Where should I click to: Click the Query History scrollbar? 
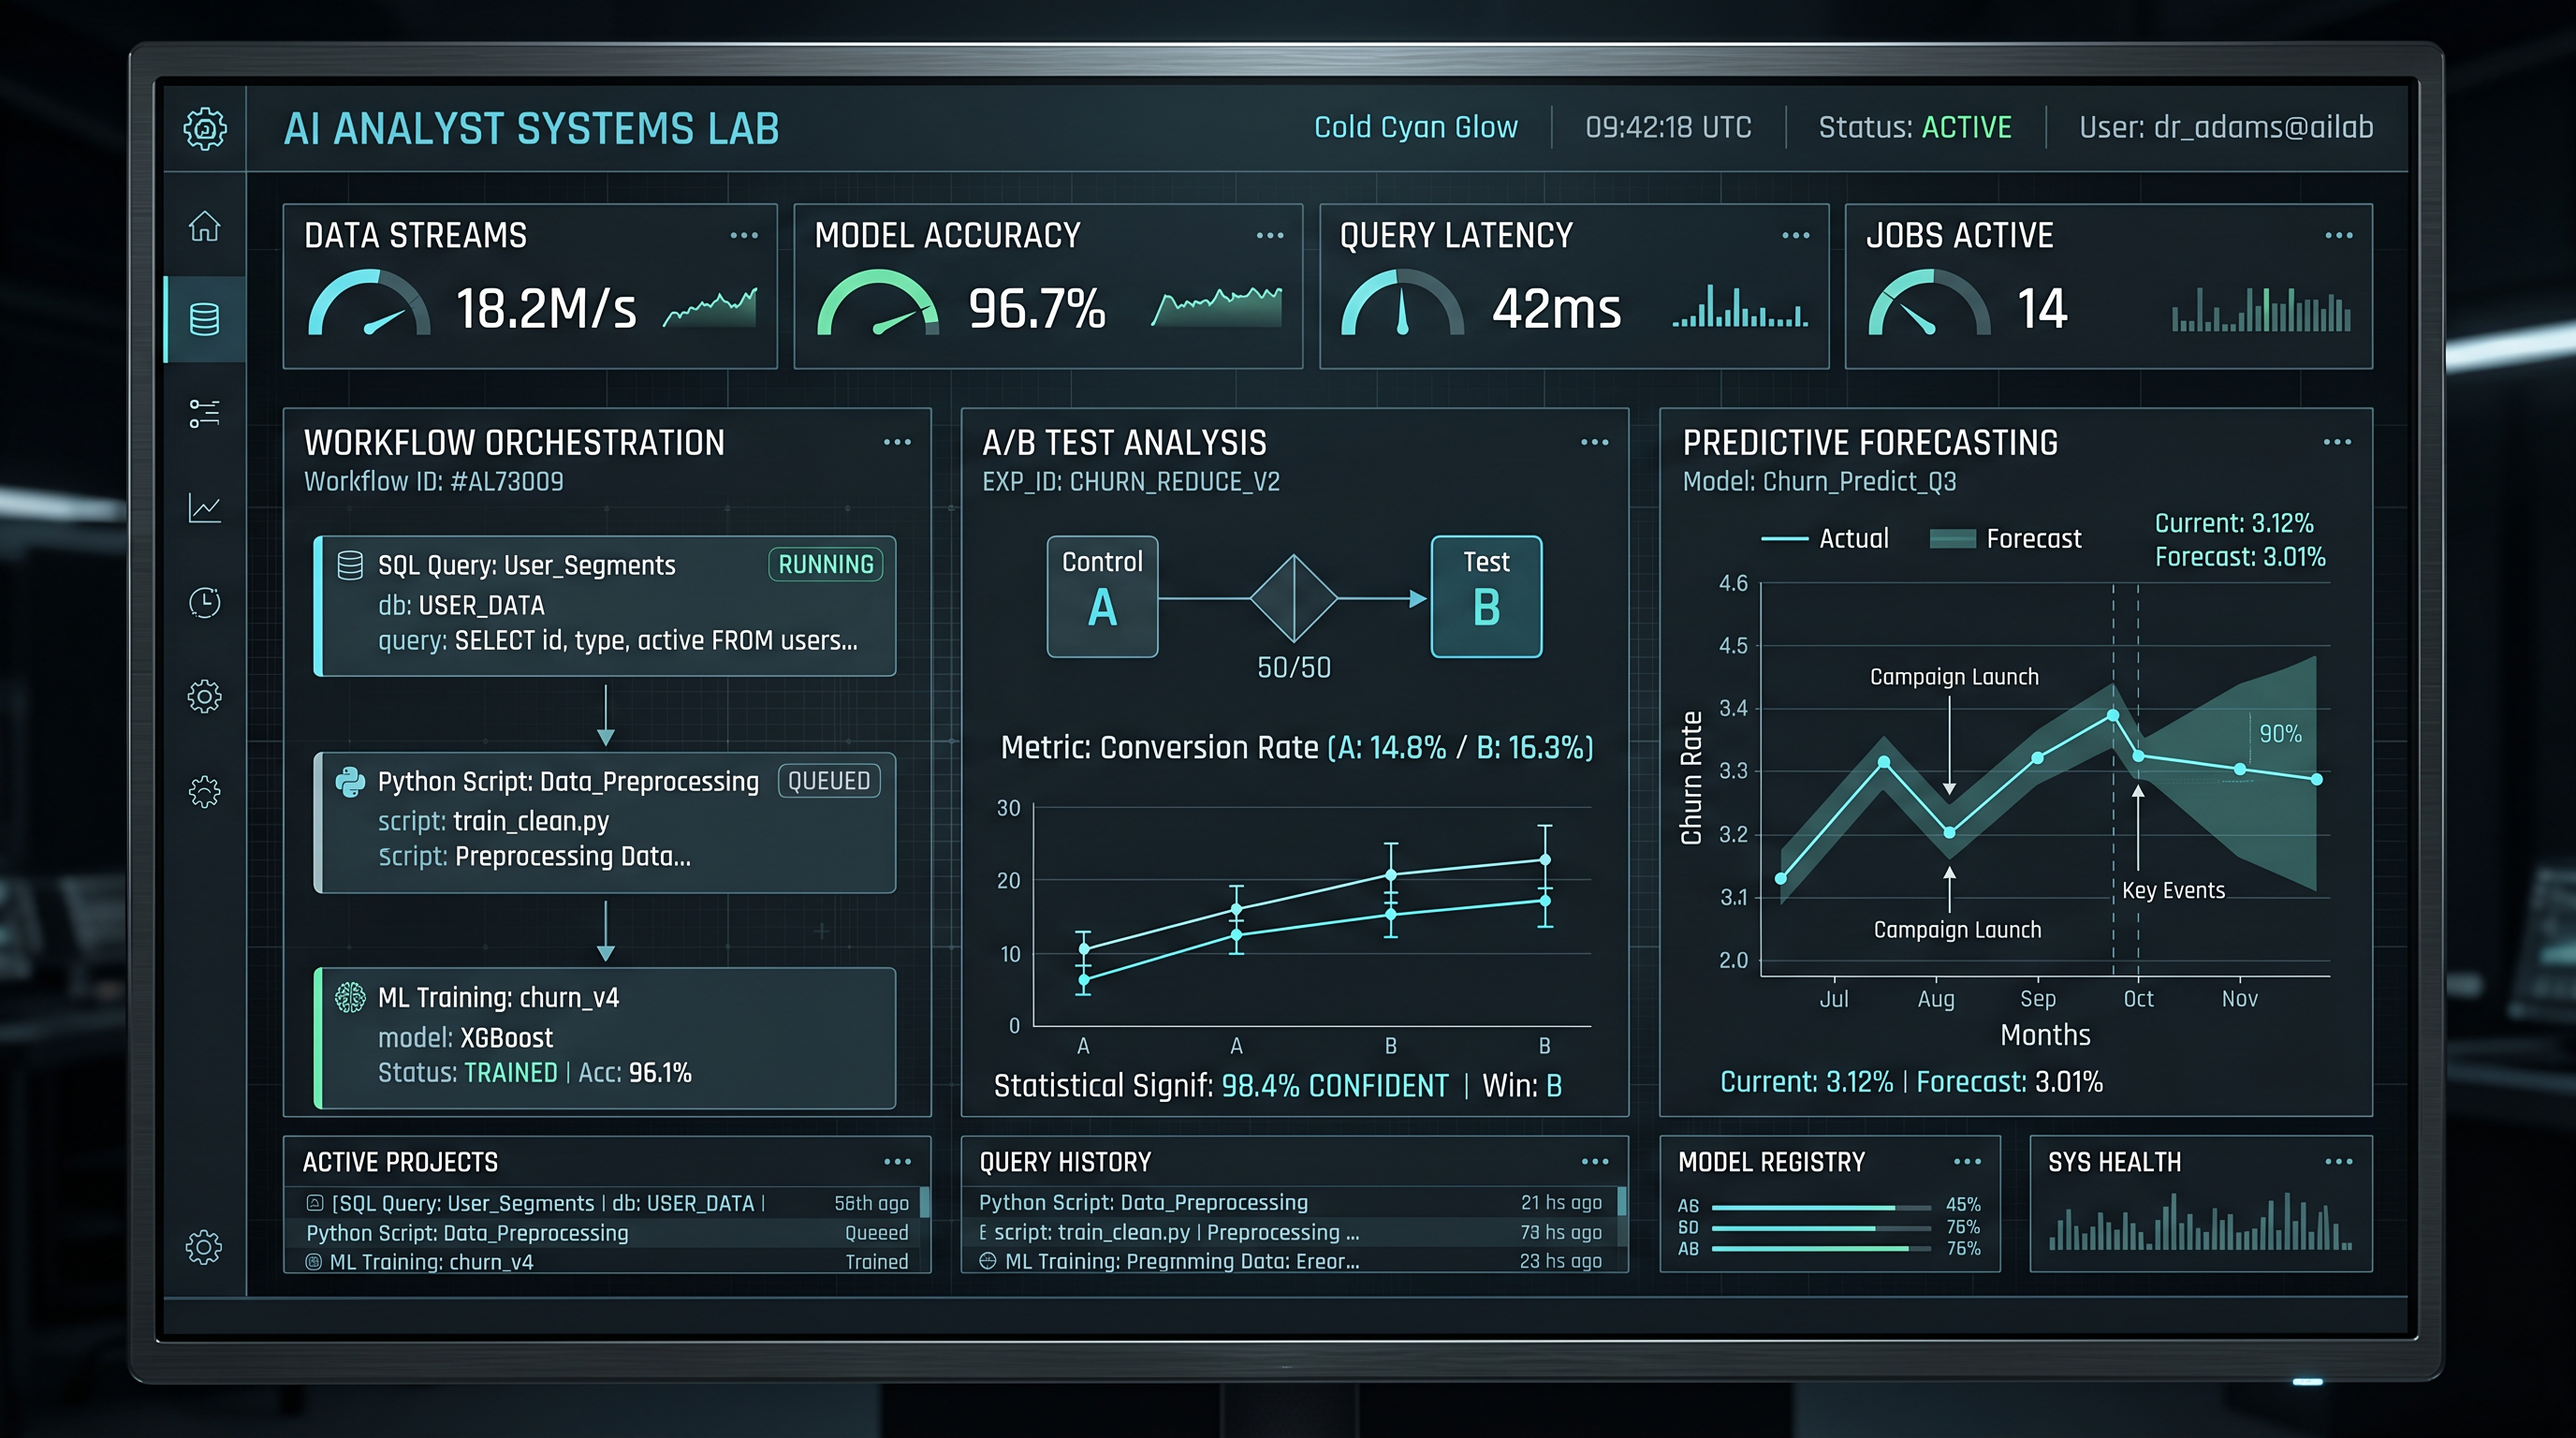(x=1621, y=1201)
